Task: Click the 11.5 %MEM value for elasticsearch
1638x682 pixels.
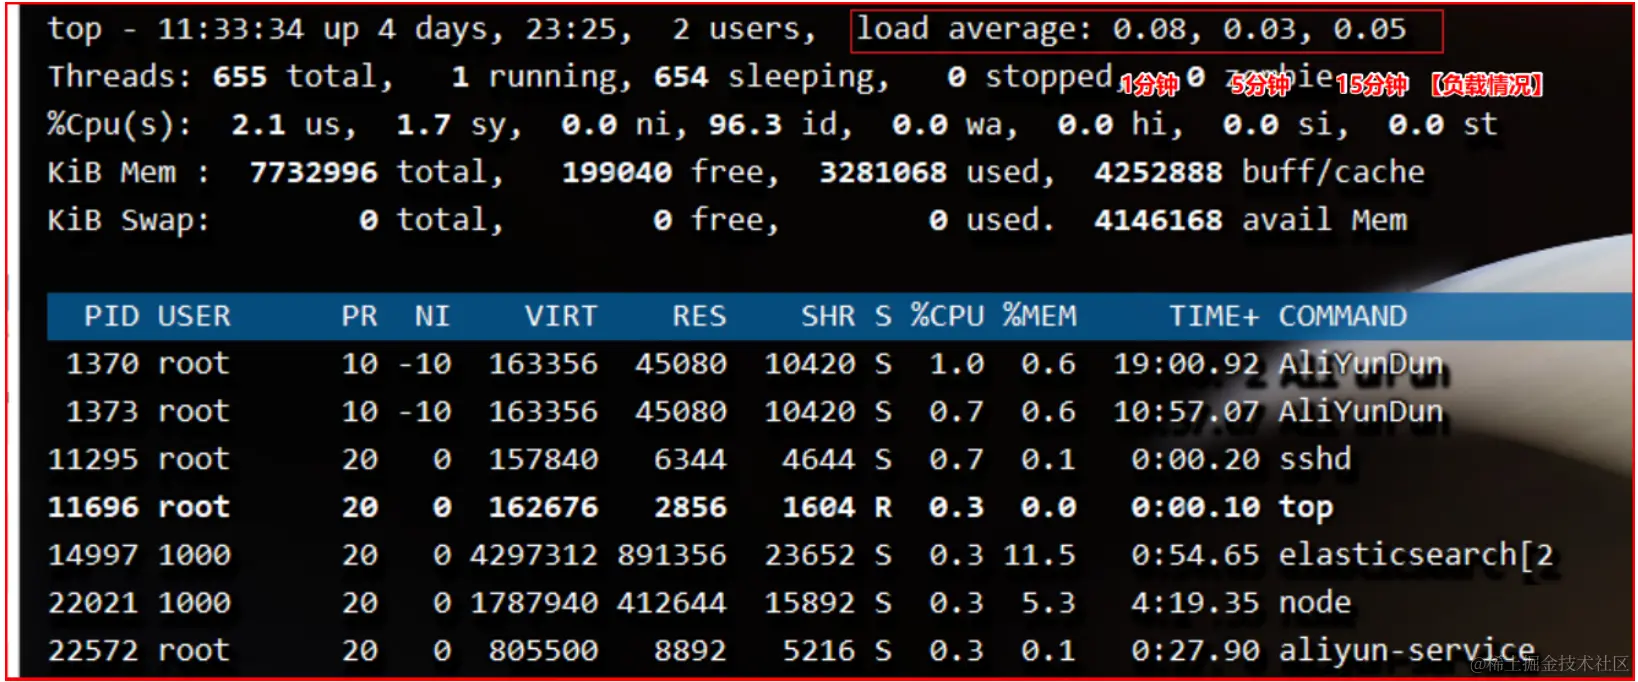Action: tap(1039, 555)
